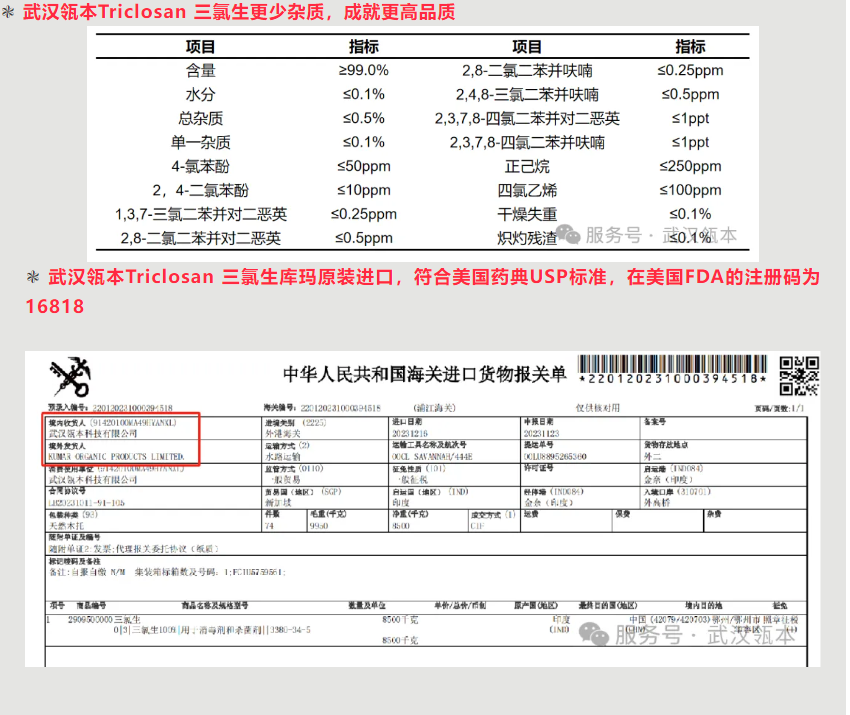Click the '≤0.5ppm' value for 2,4,8-三氯二苯并呋喃
Screen dimensions: 850x715
pyautogui.click(x=690, y=94)
